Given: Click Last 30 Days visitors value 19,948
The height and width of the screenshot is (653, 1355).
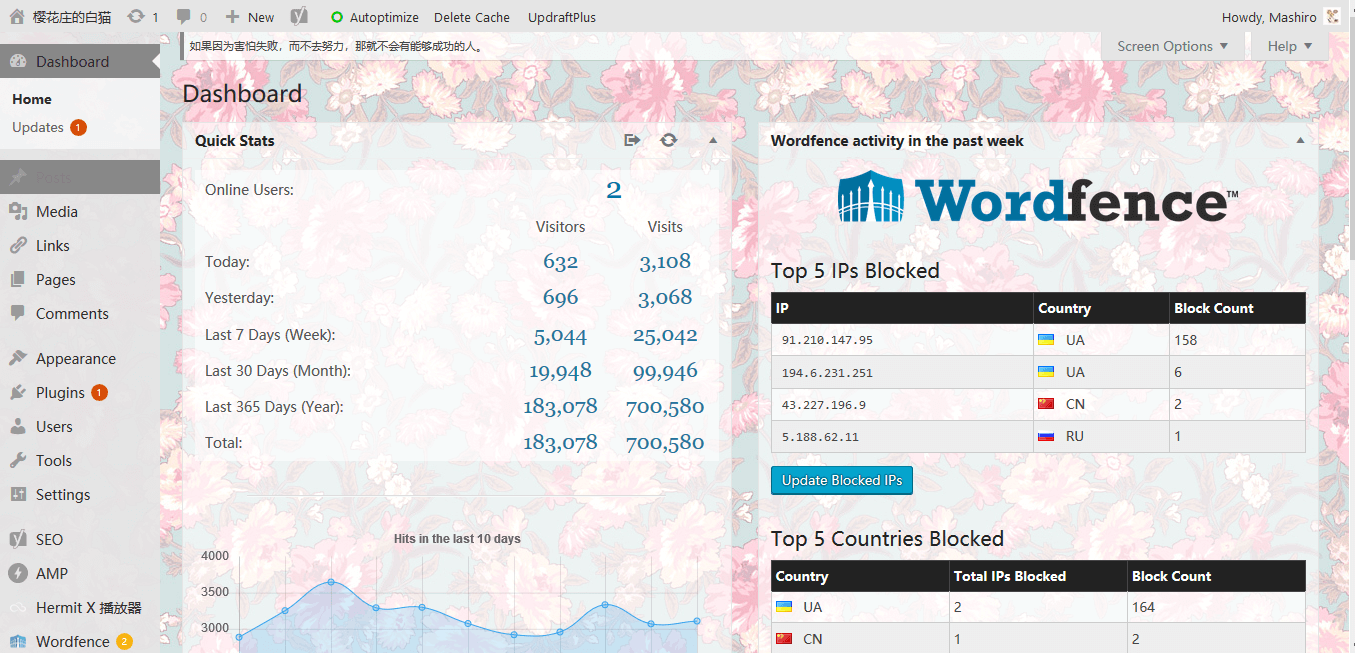Looking at the screenshot, I should pyautogui.click(x=560, y=371).
